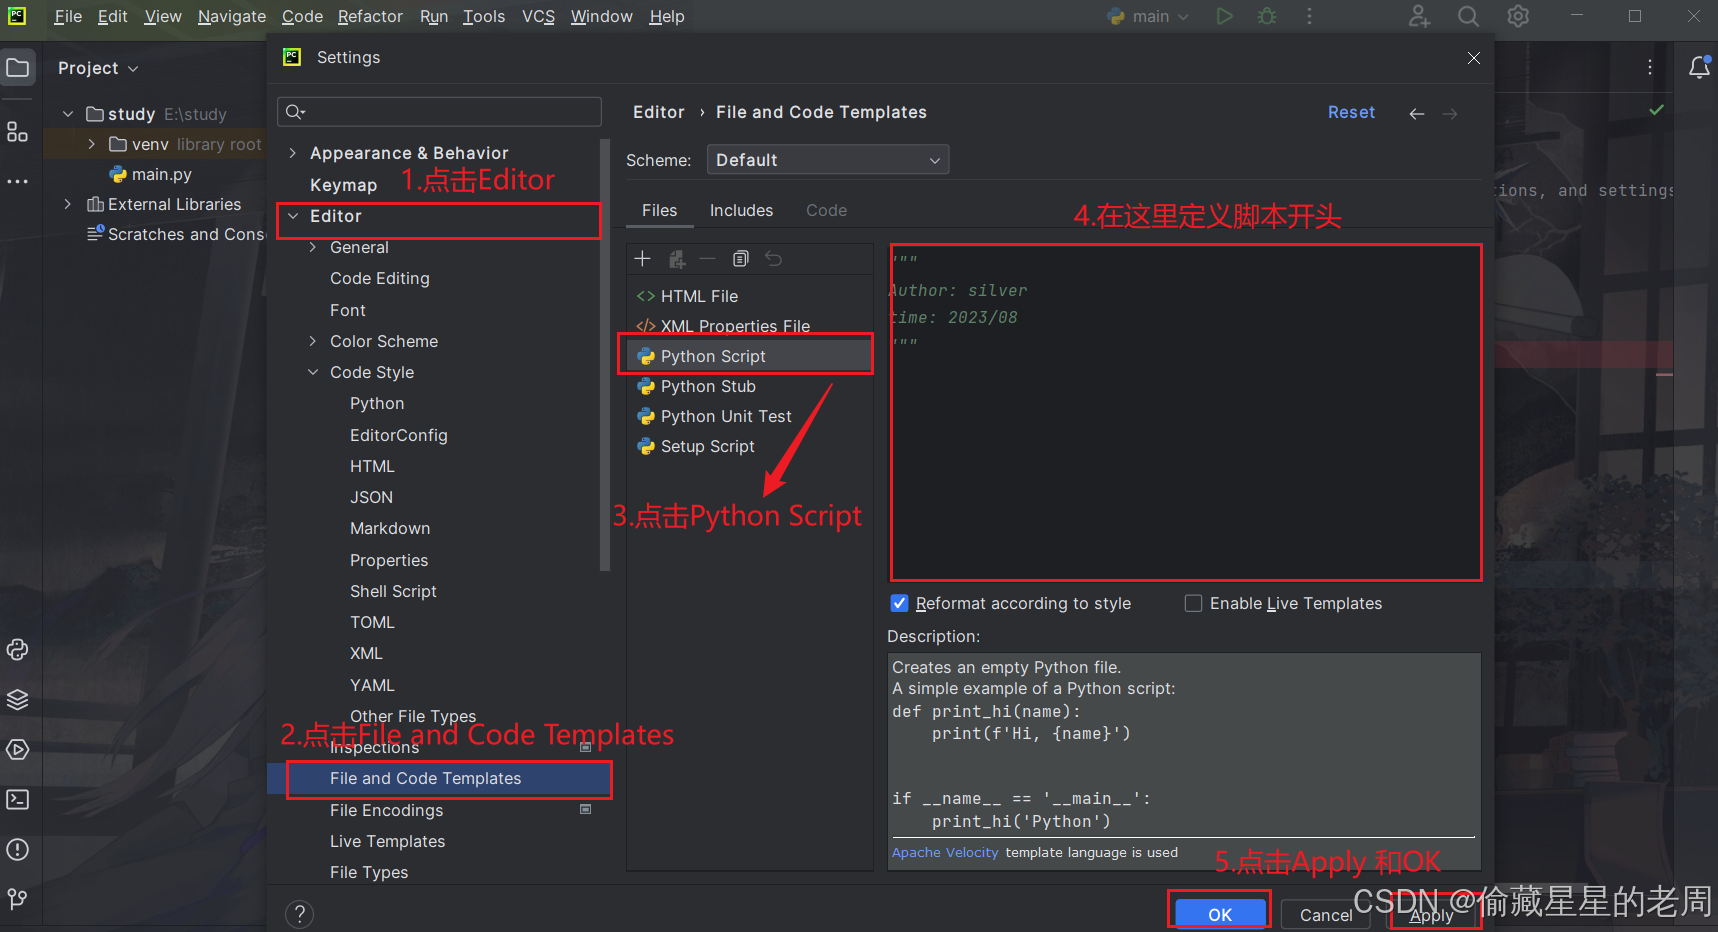Click the PyCharm main logo icon

(x=17, y=16)
